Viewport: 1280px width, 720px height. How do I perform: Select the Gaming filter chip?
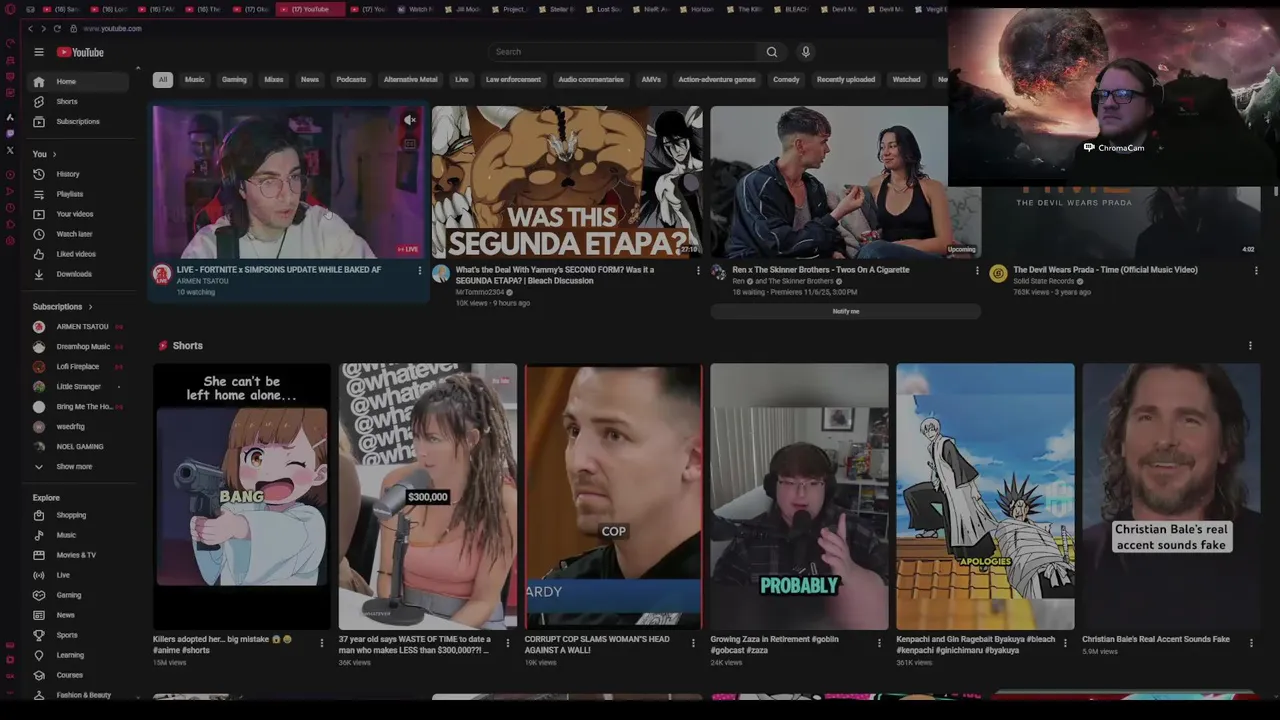click(234, 80)
